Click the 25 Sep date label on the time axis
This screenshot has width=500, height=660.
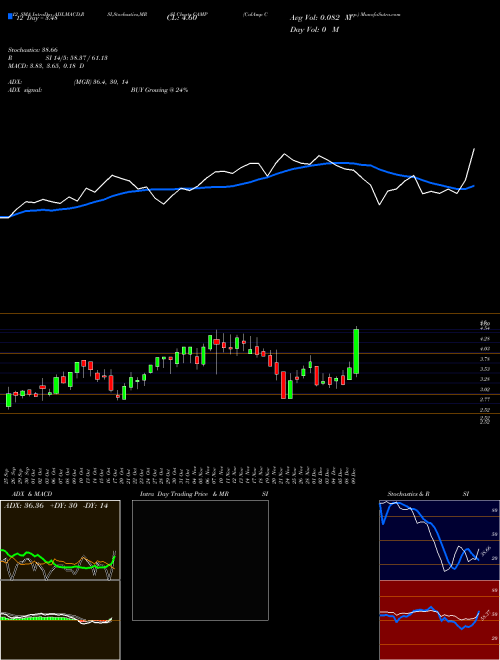[8, 476]
